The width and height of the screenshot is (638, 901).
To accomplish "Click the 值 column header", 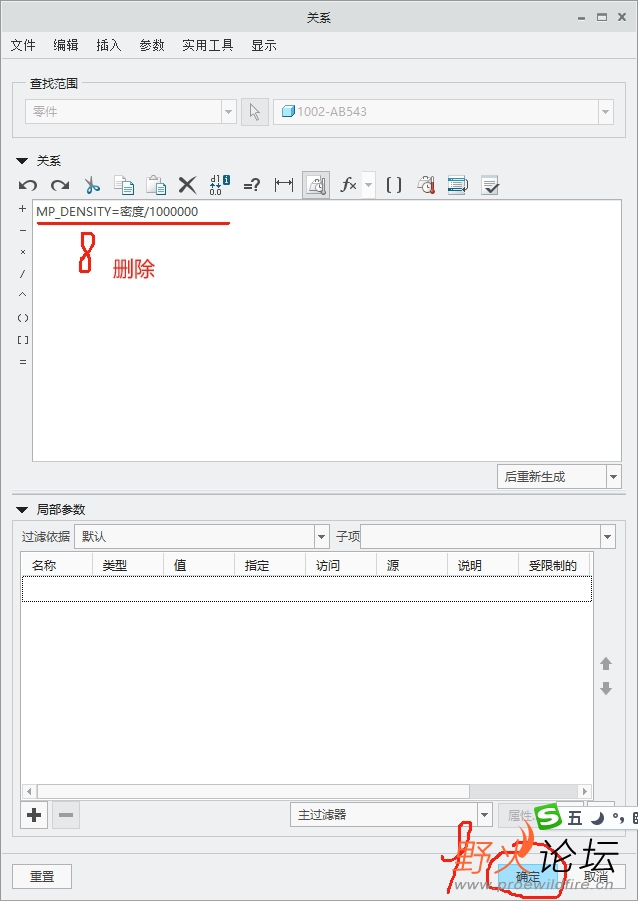I will (x=199, y=565).
